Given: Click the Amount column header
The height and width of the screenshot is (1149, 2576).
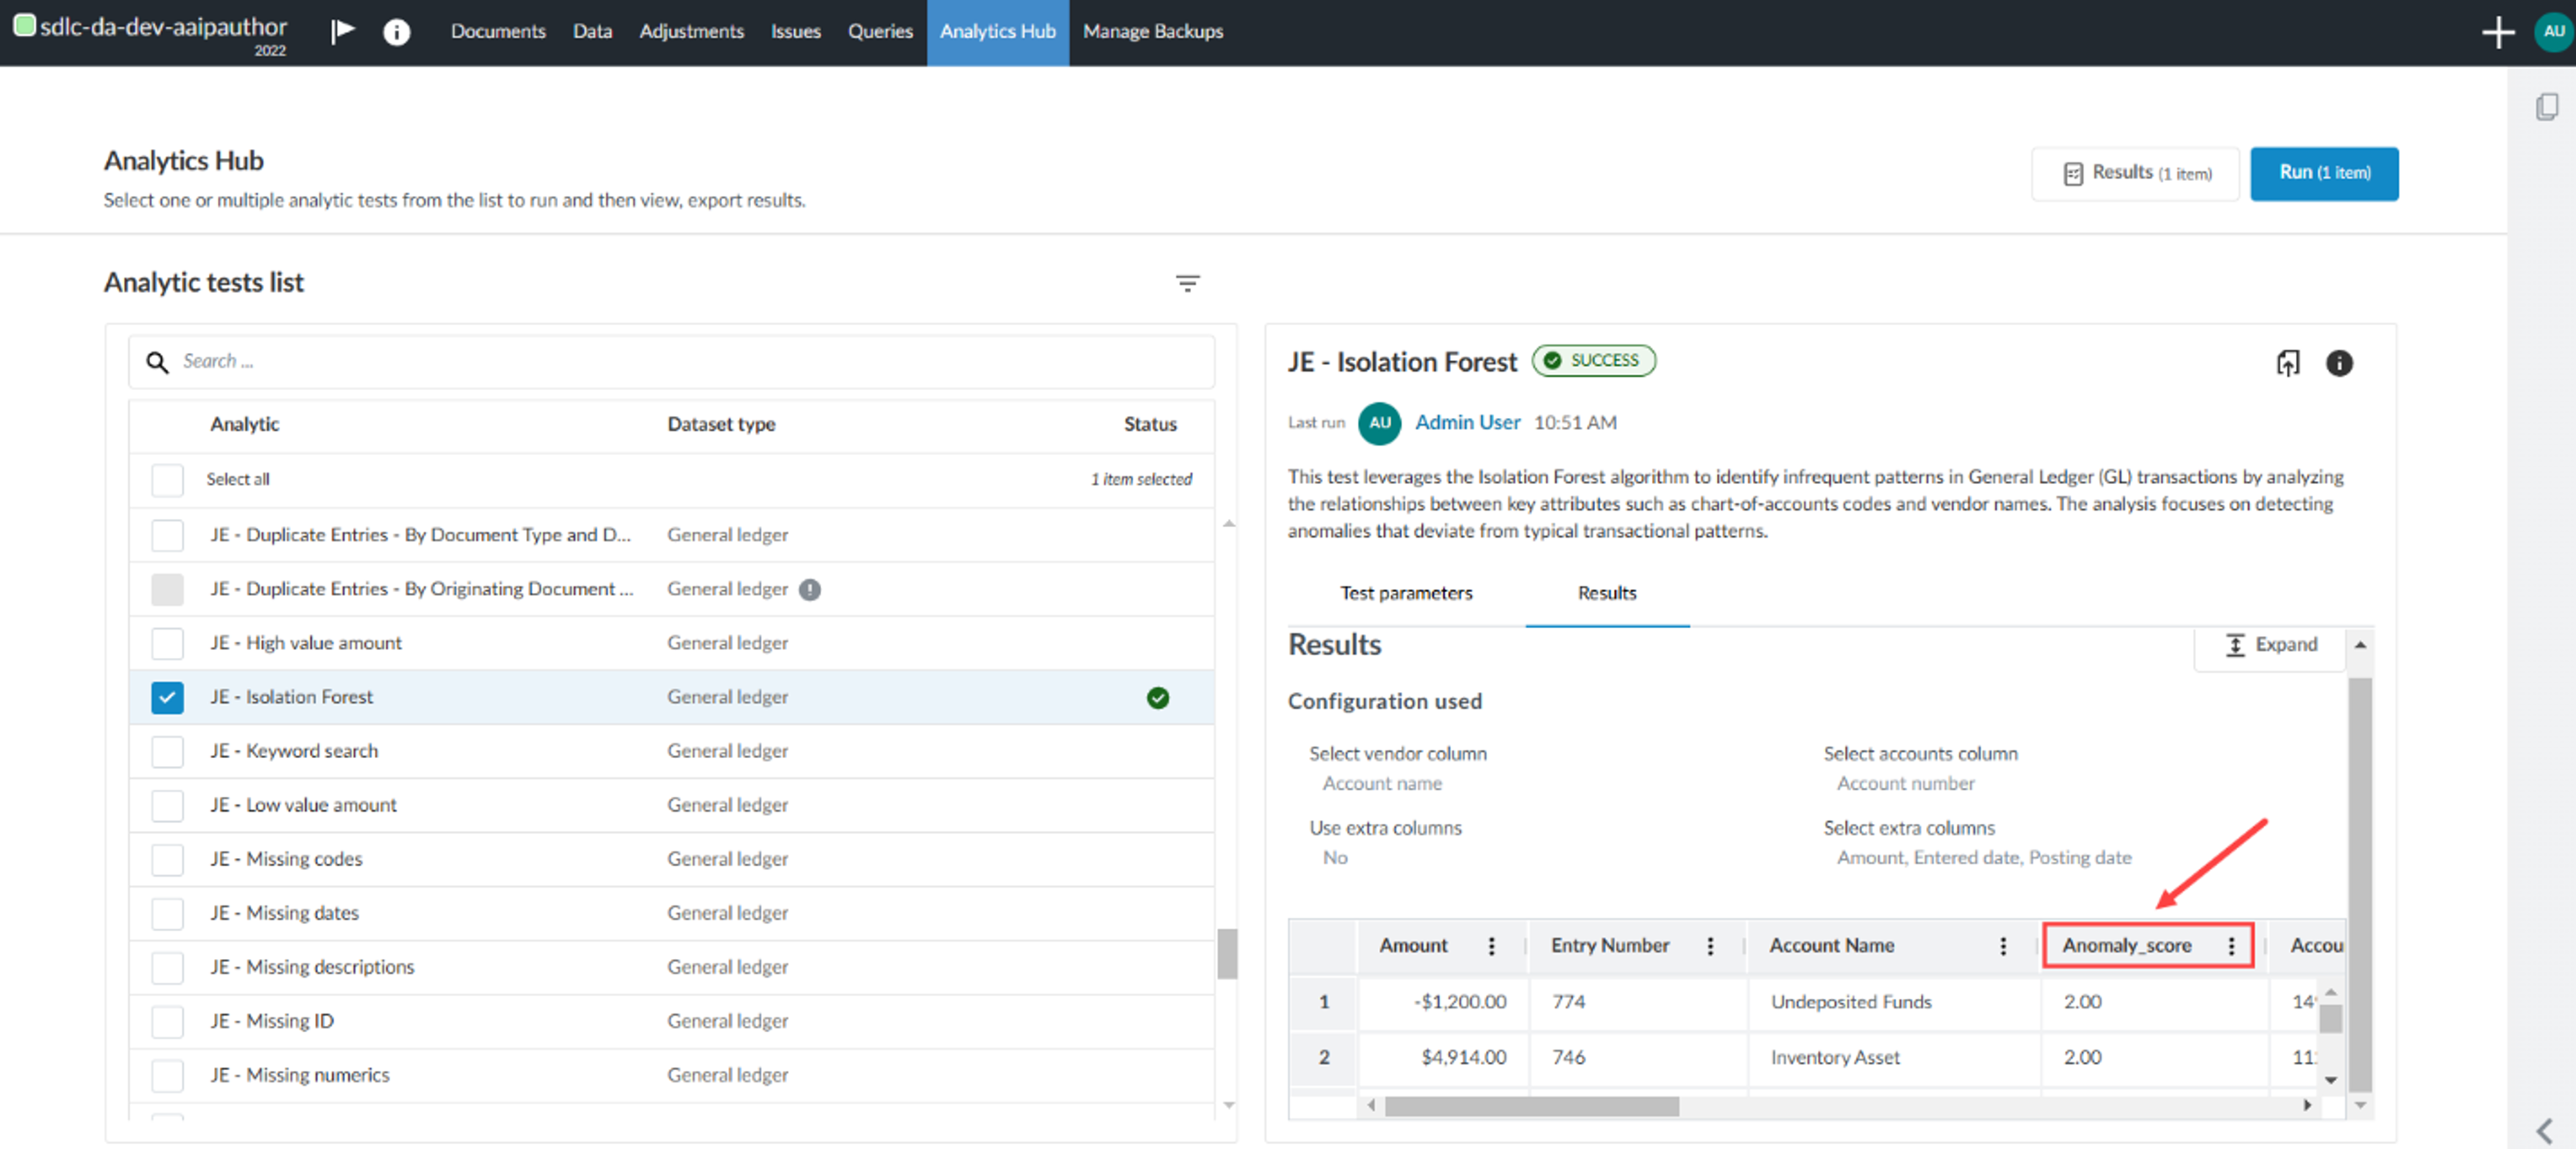Looking at the screenshot, I should pos(1412,946).
